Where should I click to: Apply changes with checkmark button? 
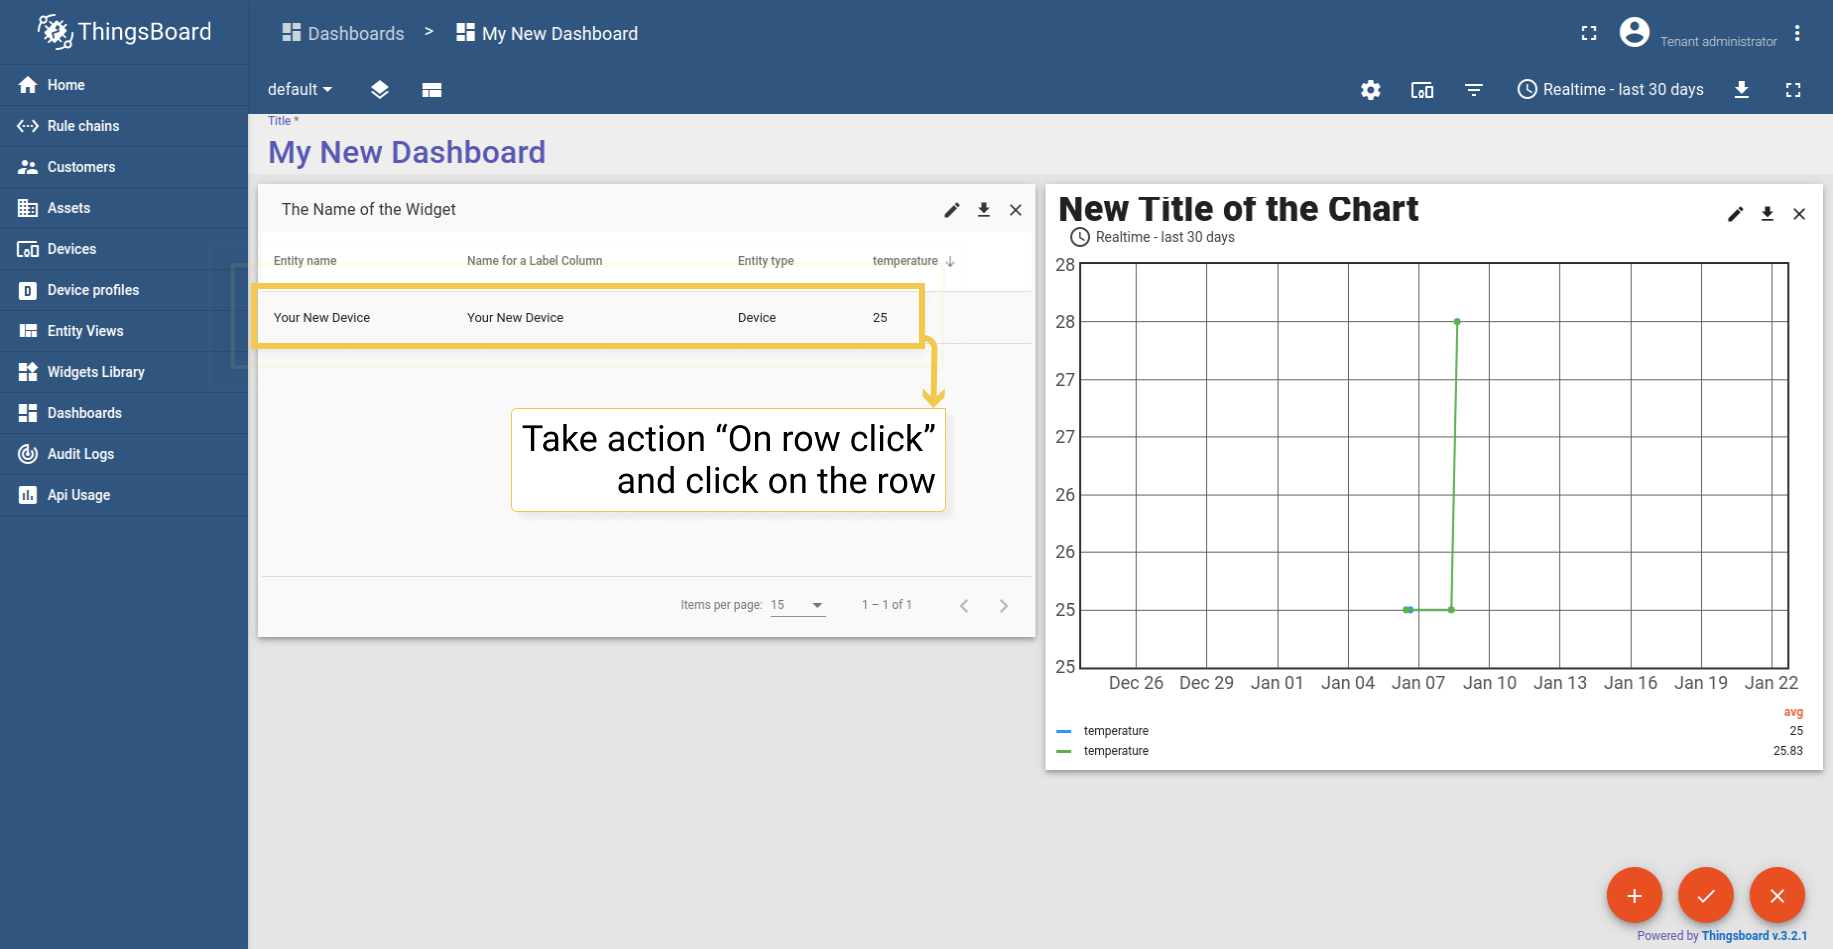(x=1706, y=895)
